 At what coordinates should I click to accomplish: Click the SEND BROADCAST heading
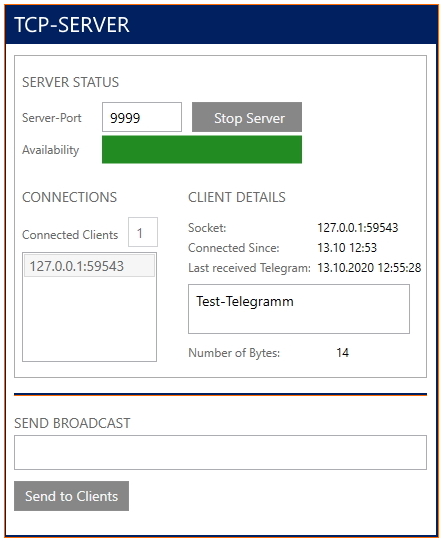72,423
